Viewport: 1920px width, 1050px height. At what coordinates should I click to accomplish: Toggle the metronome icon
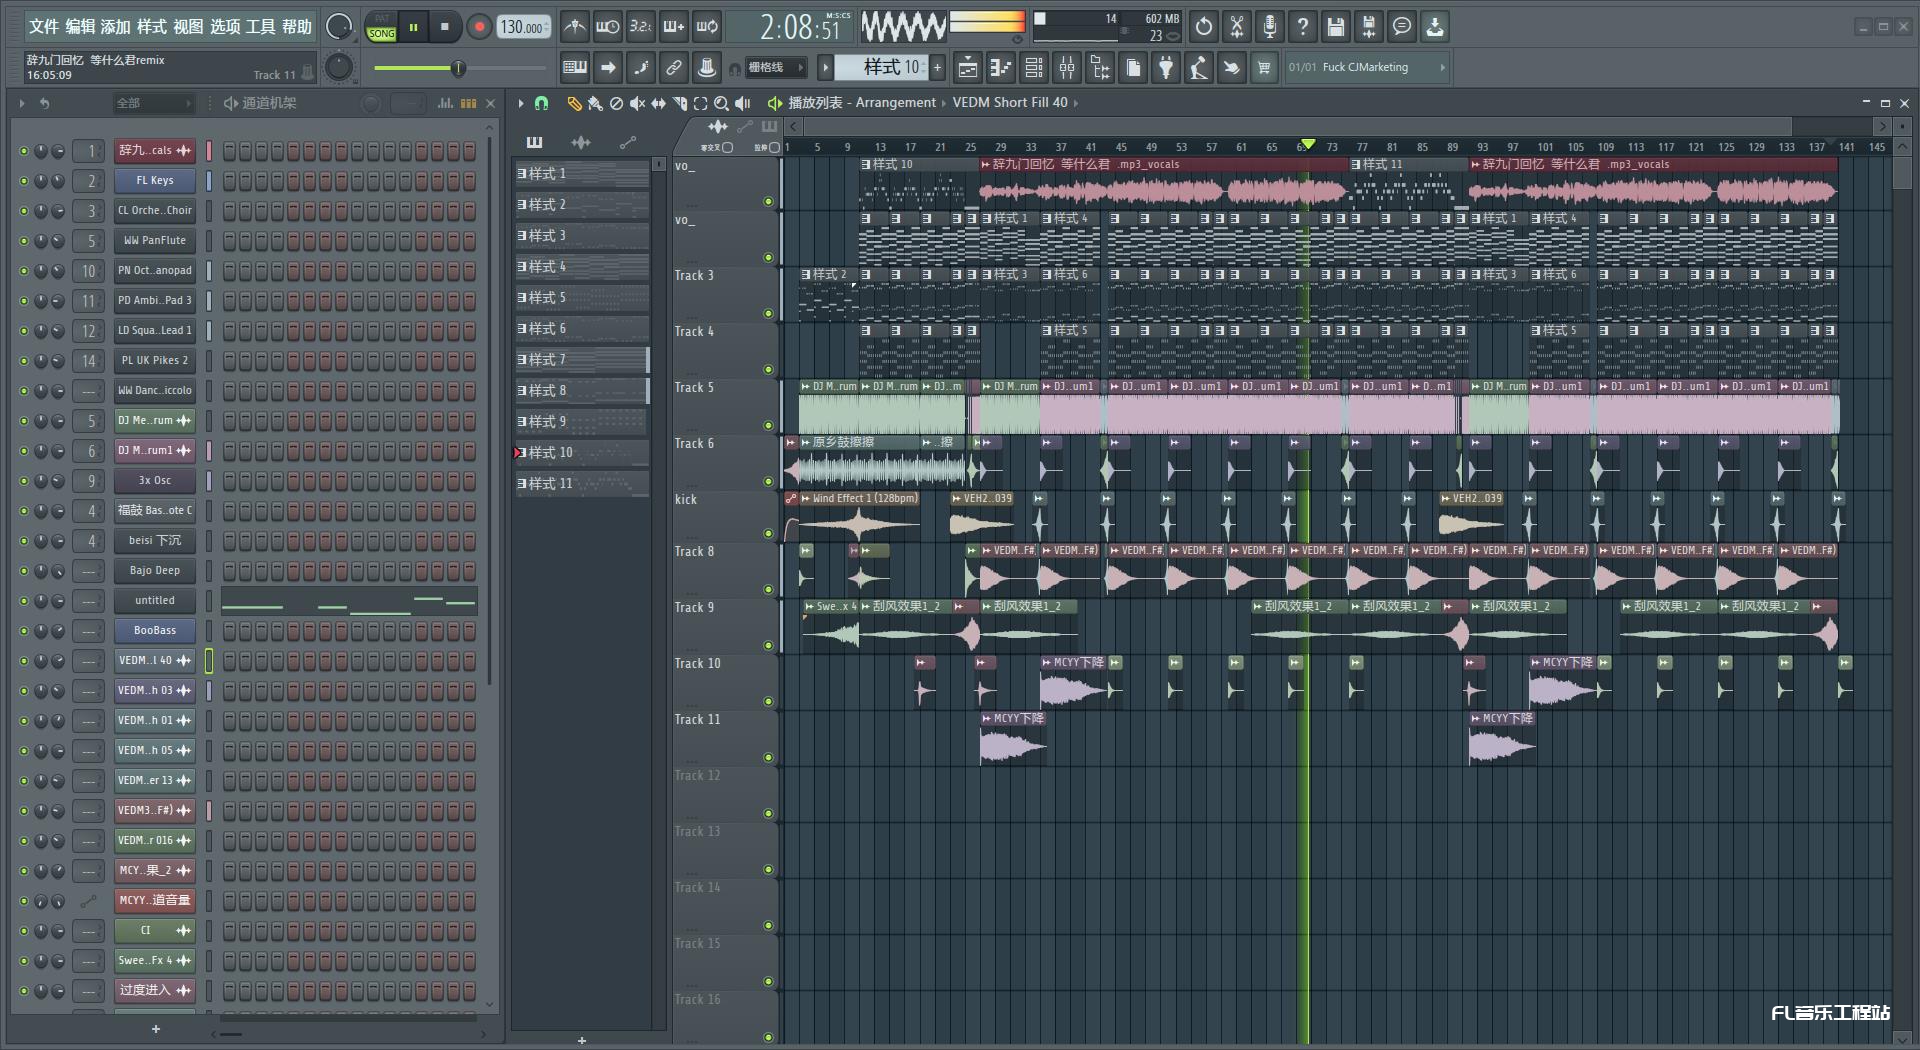(574, 27)
